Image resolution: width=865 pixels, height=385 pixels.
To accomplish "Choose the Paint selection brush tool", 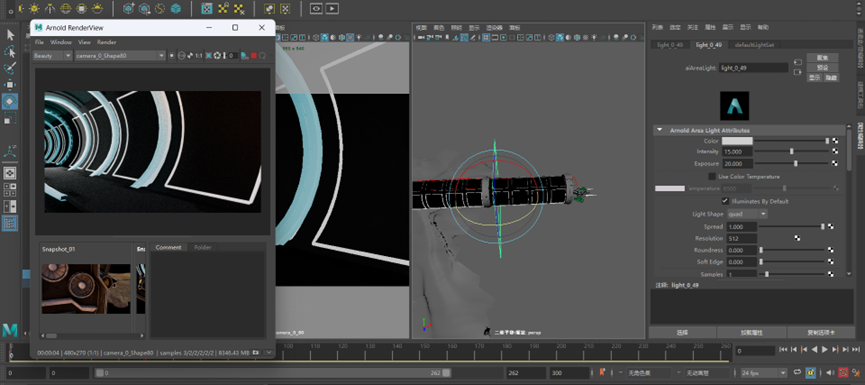I will pyautogui.click(x=10, y=68).
